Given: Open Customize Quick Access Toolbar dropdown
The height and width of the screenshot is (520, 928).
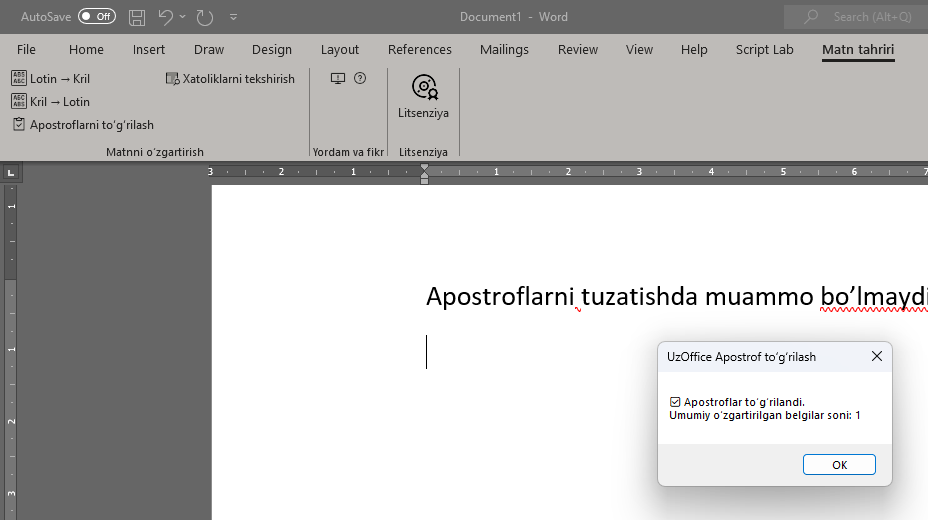Looking at the screenshot, I should click(x=234, y=17).
